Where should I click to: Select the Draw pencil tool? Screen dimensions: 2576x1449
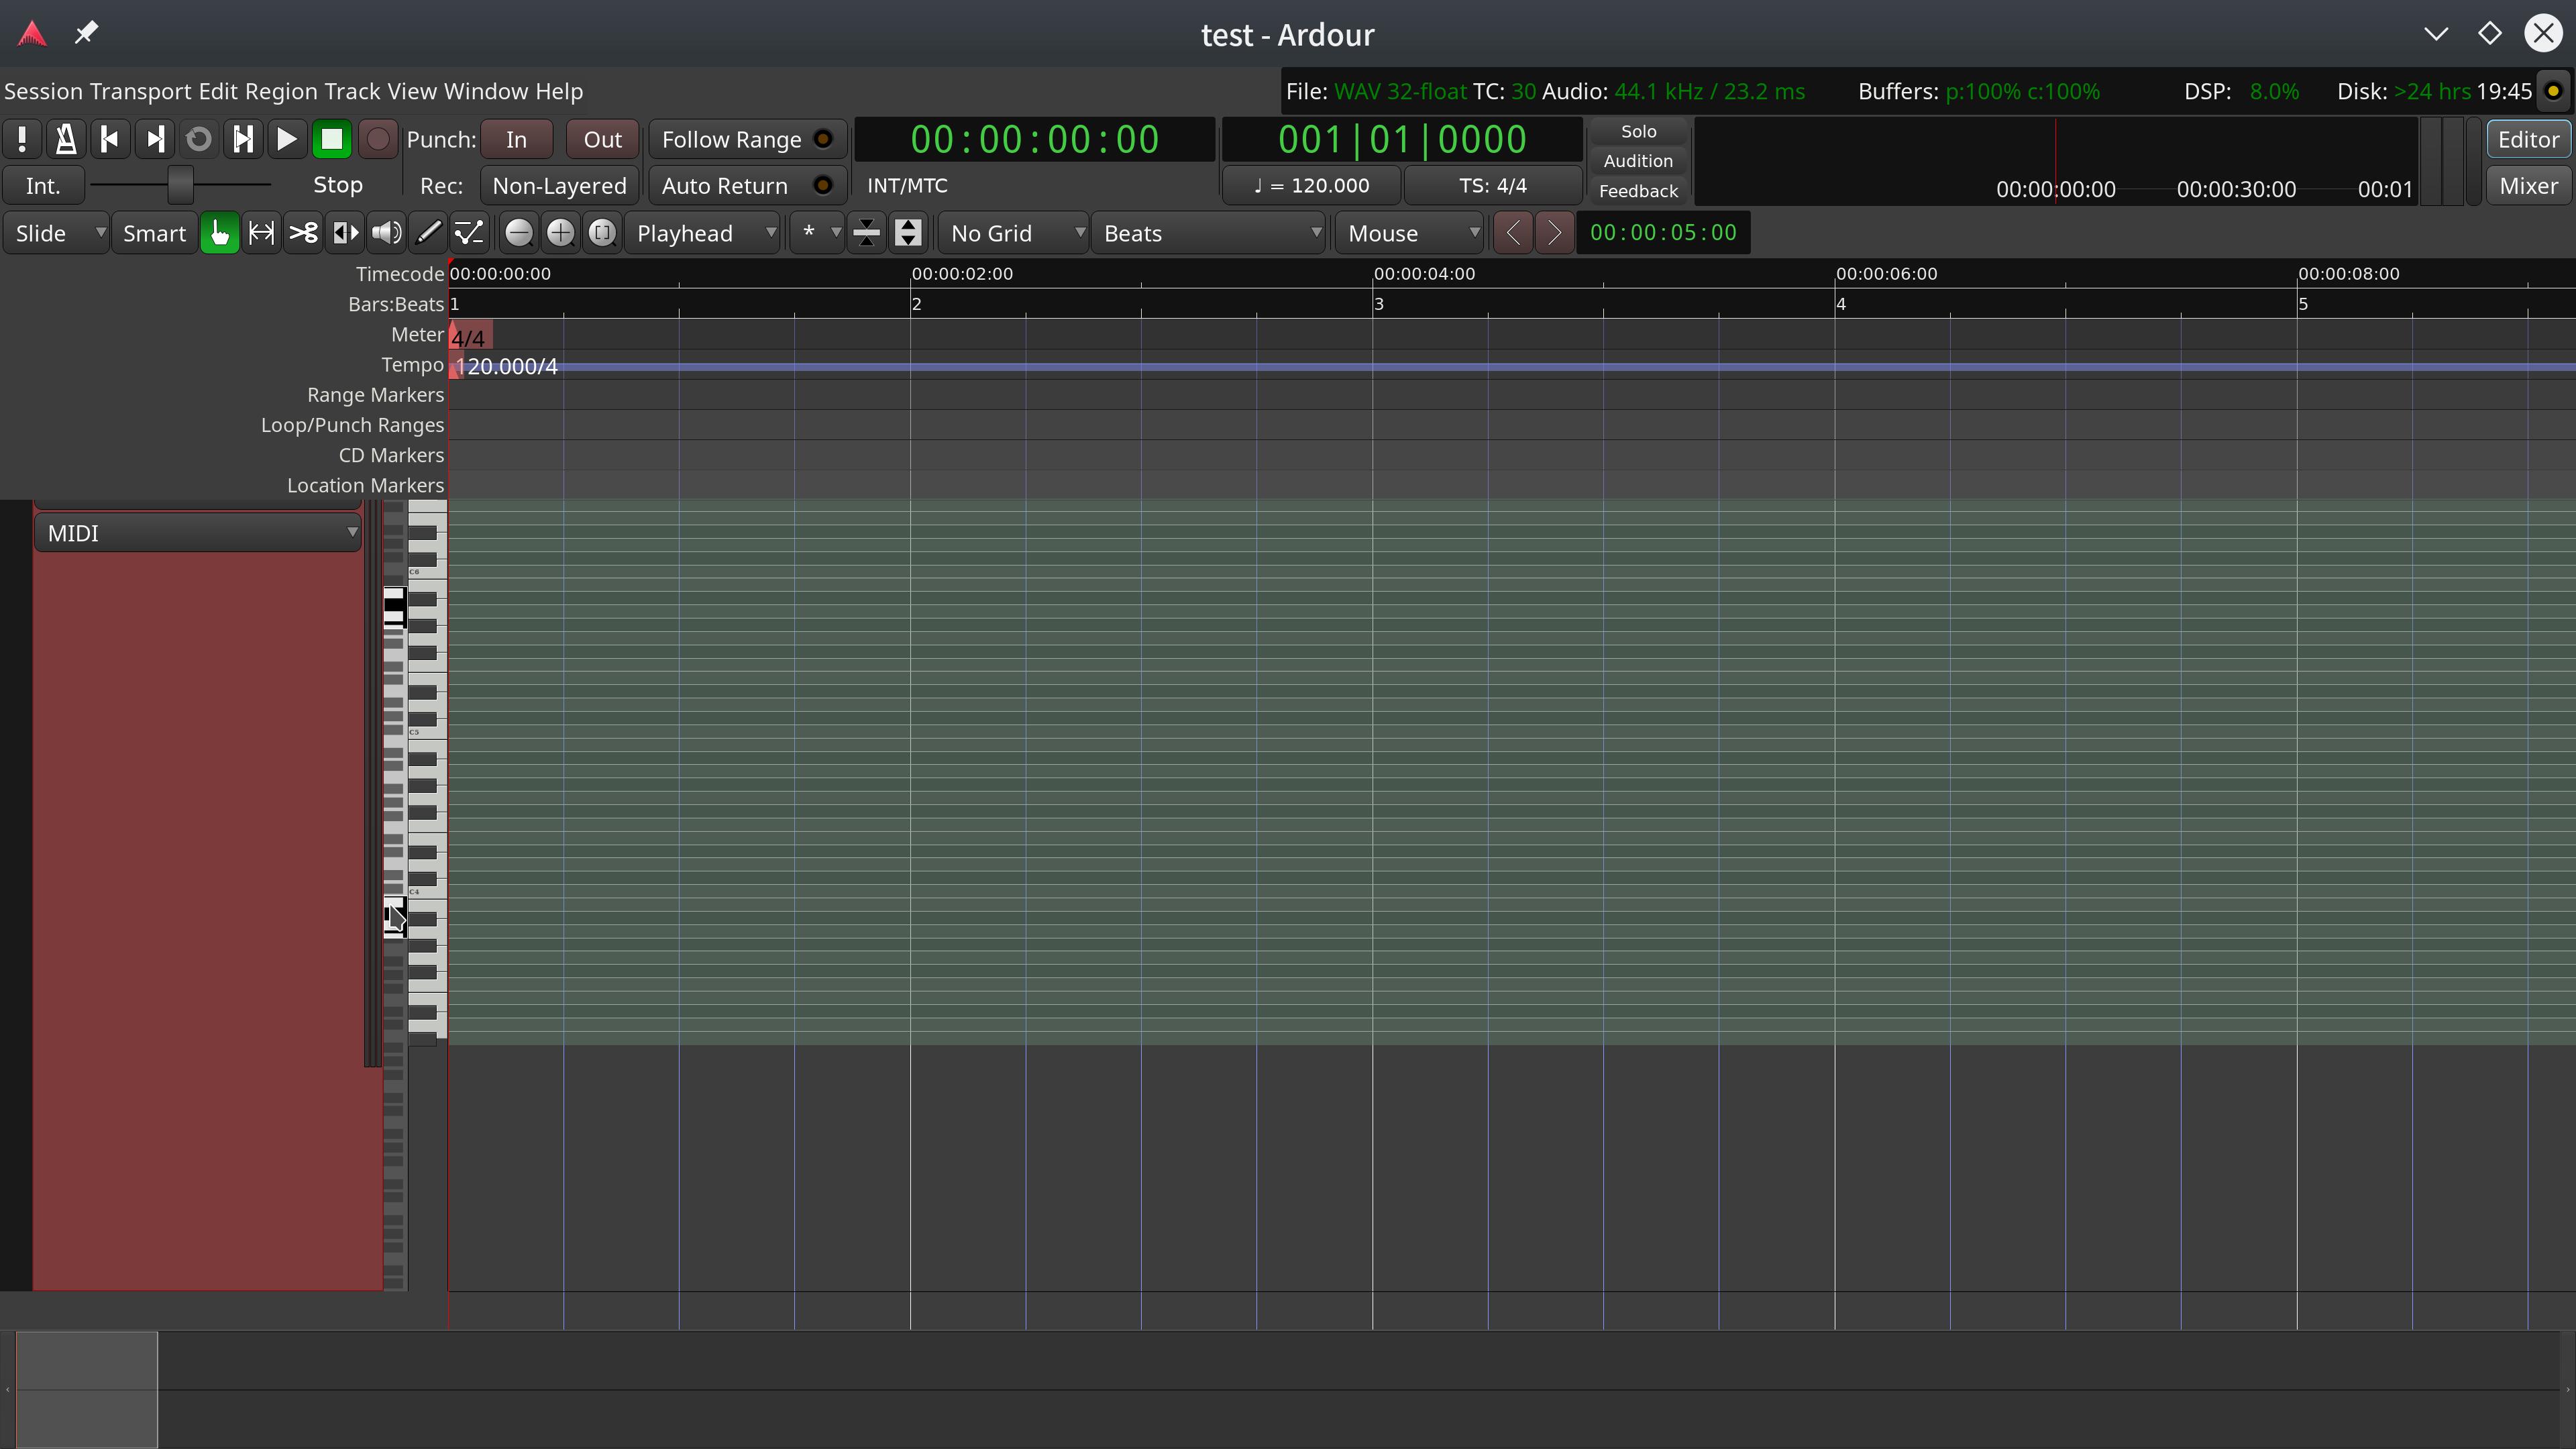[x=428, y=233]
